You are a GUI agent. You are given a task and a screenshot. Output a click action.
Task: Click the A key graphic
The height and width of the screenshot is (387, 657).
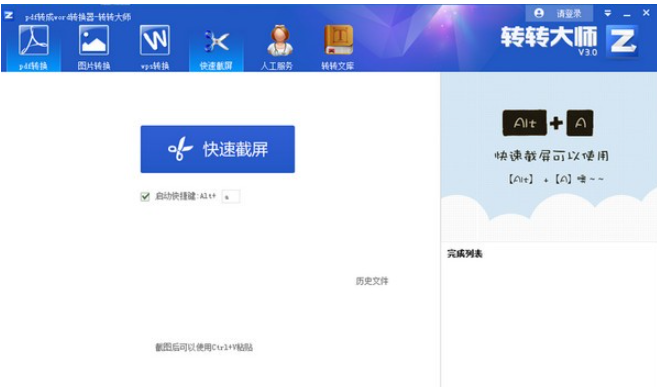[x=580, y=123]
